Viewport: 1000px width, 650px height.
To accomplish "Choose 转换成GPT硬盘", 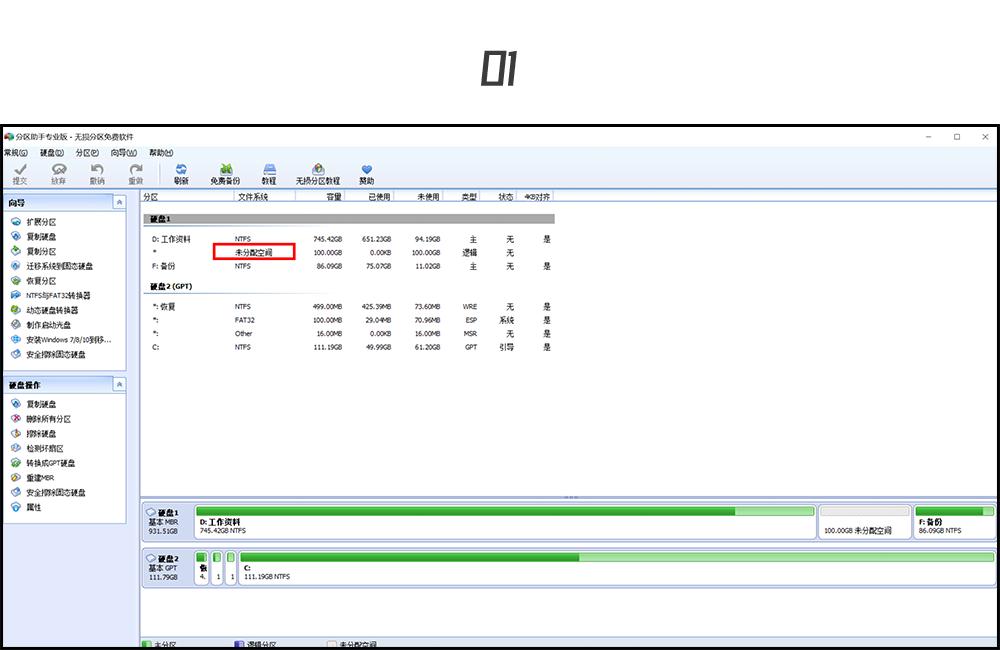I will (43, 463).
